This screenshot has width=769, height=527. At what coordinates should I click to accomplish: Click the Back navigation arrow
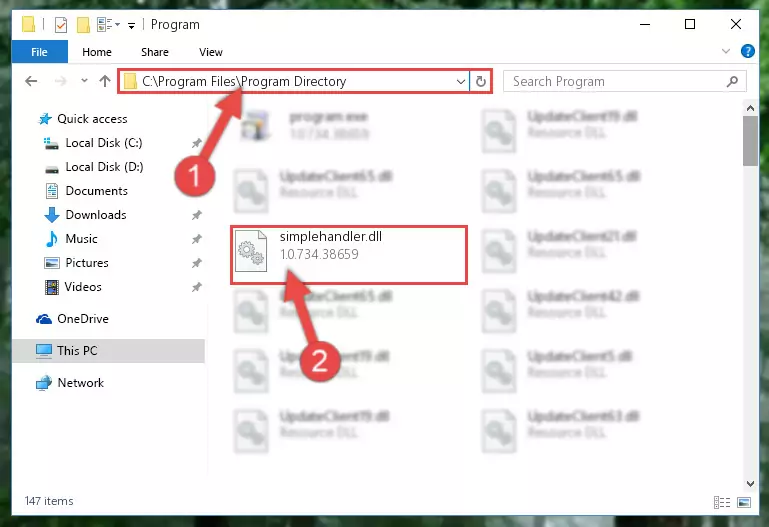[31, 81]
